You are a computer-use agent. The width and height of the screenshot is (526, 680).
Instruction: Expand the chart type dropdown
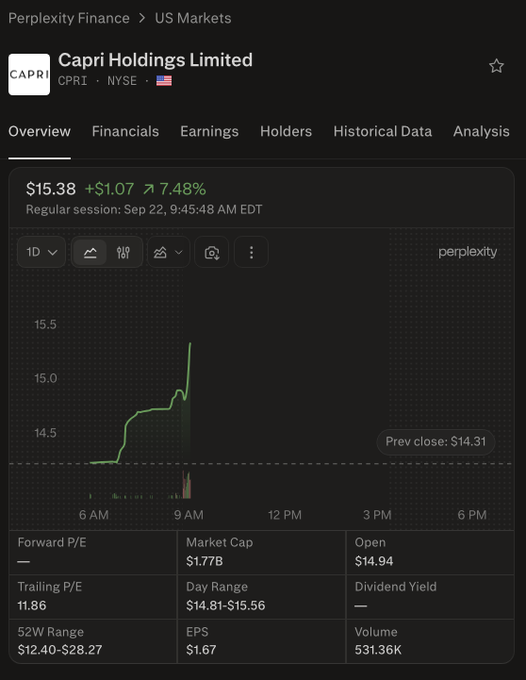pyautogui.click(x=168, y=252)
